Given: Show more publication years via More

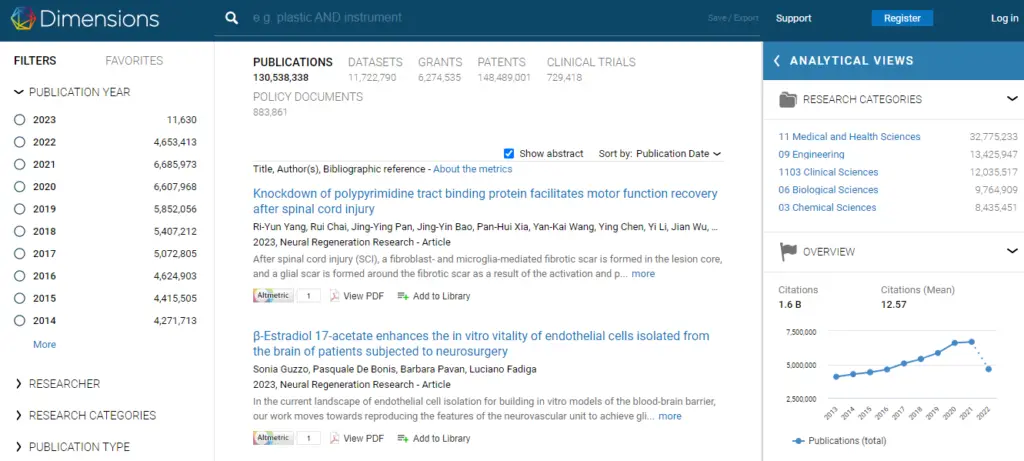Looking at the screenshot, I should point(44,344).
